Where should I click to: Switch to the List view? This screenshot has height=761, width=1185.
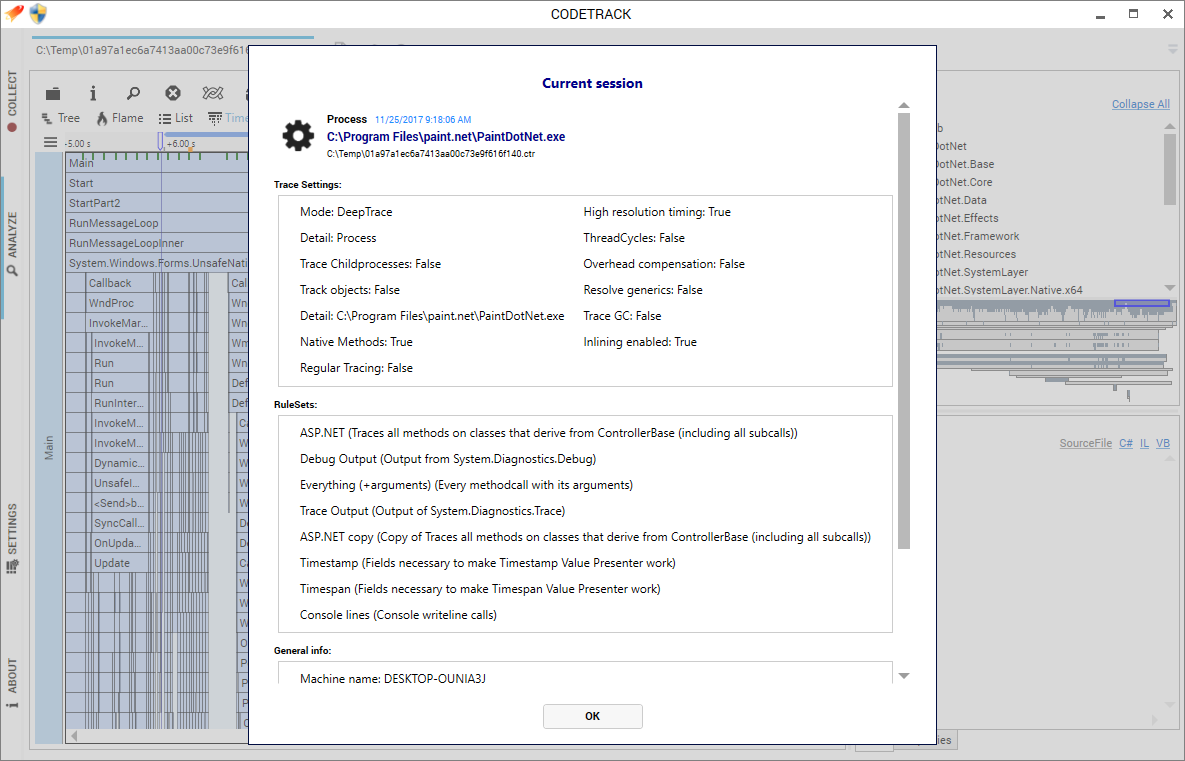[175, 118]
